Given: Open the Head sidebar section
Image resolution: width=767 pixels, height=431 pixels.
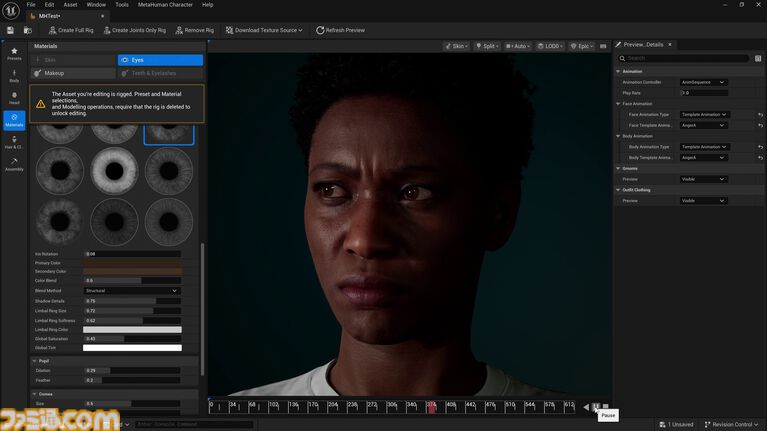Looking at the screenshot, I should click(x=14, y=98).
